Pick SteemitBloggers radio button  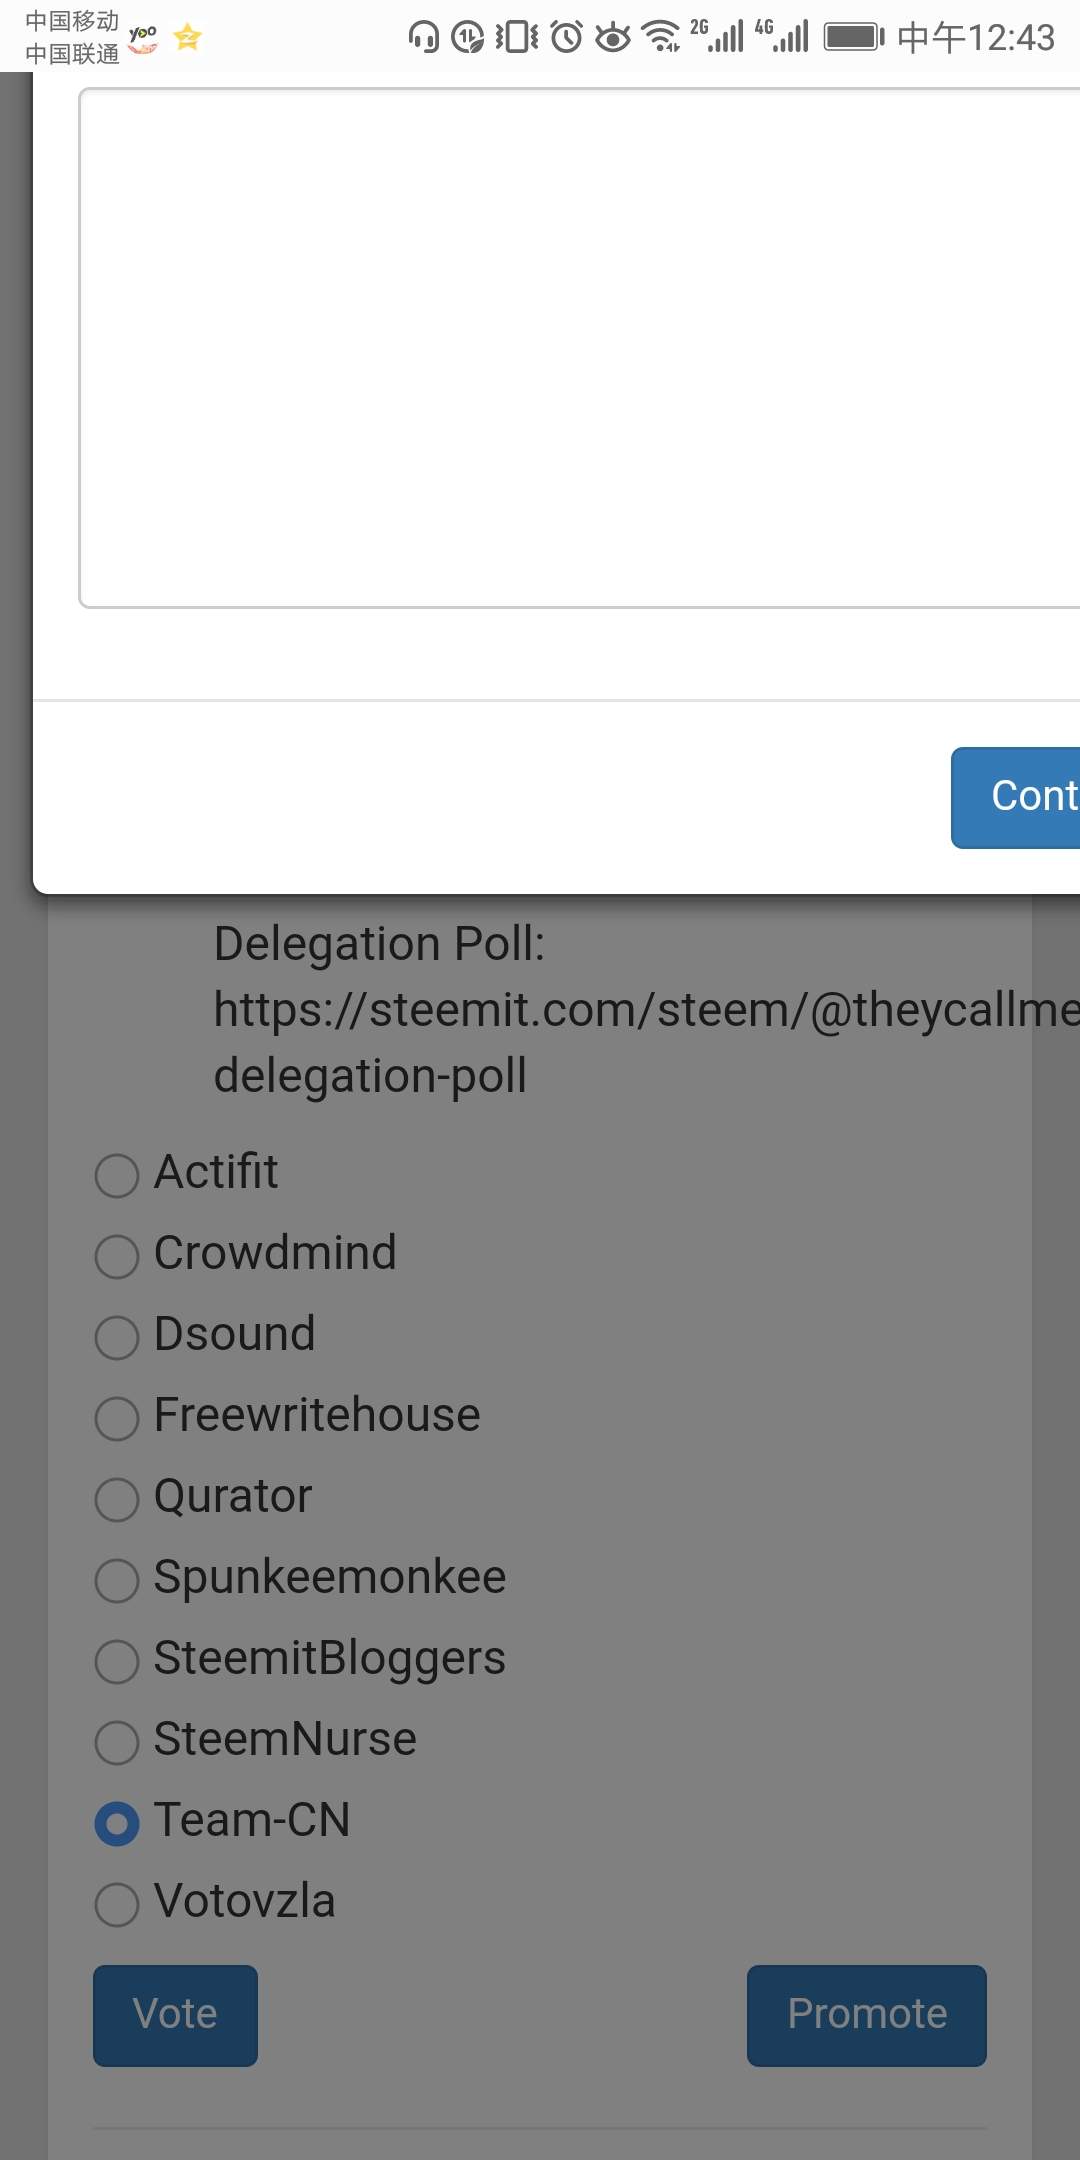(117, 1661)
